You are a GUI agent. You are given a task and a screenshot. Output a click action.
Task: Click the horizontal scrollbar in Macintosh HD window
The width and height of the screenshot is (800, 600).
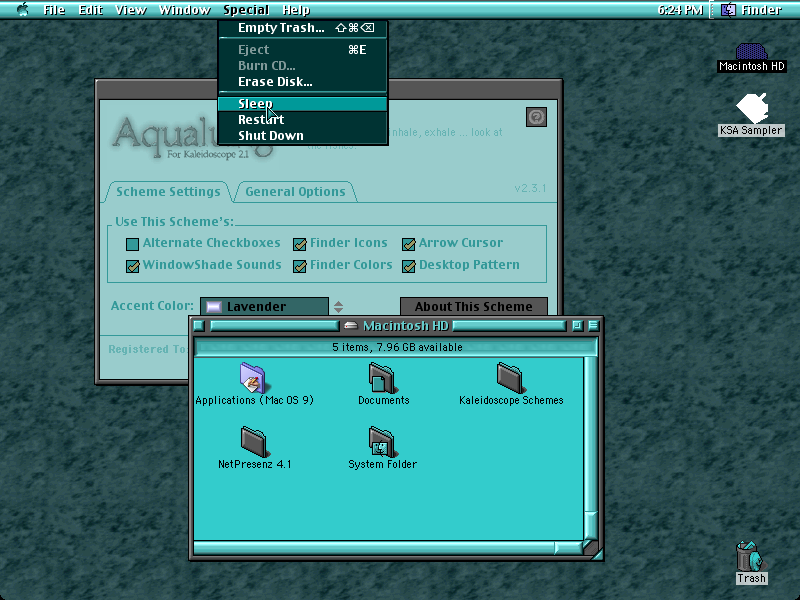388,548
